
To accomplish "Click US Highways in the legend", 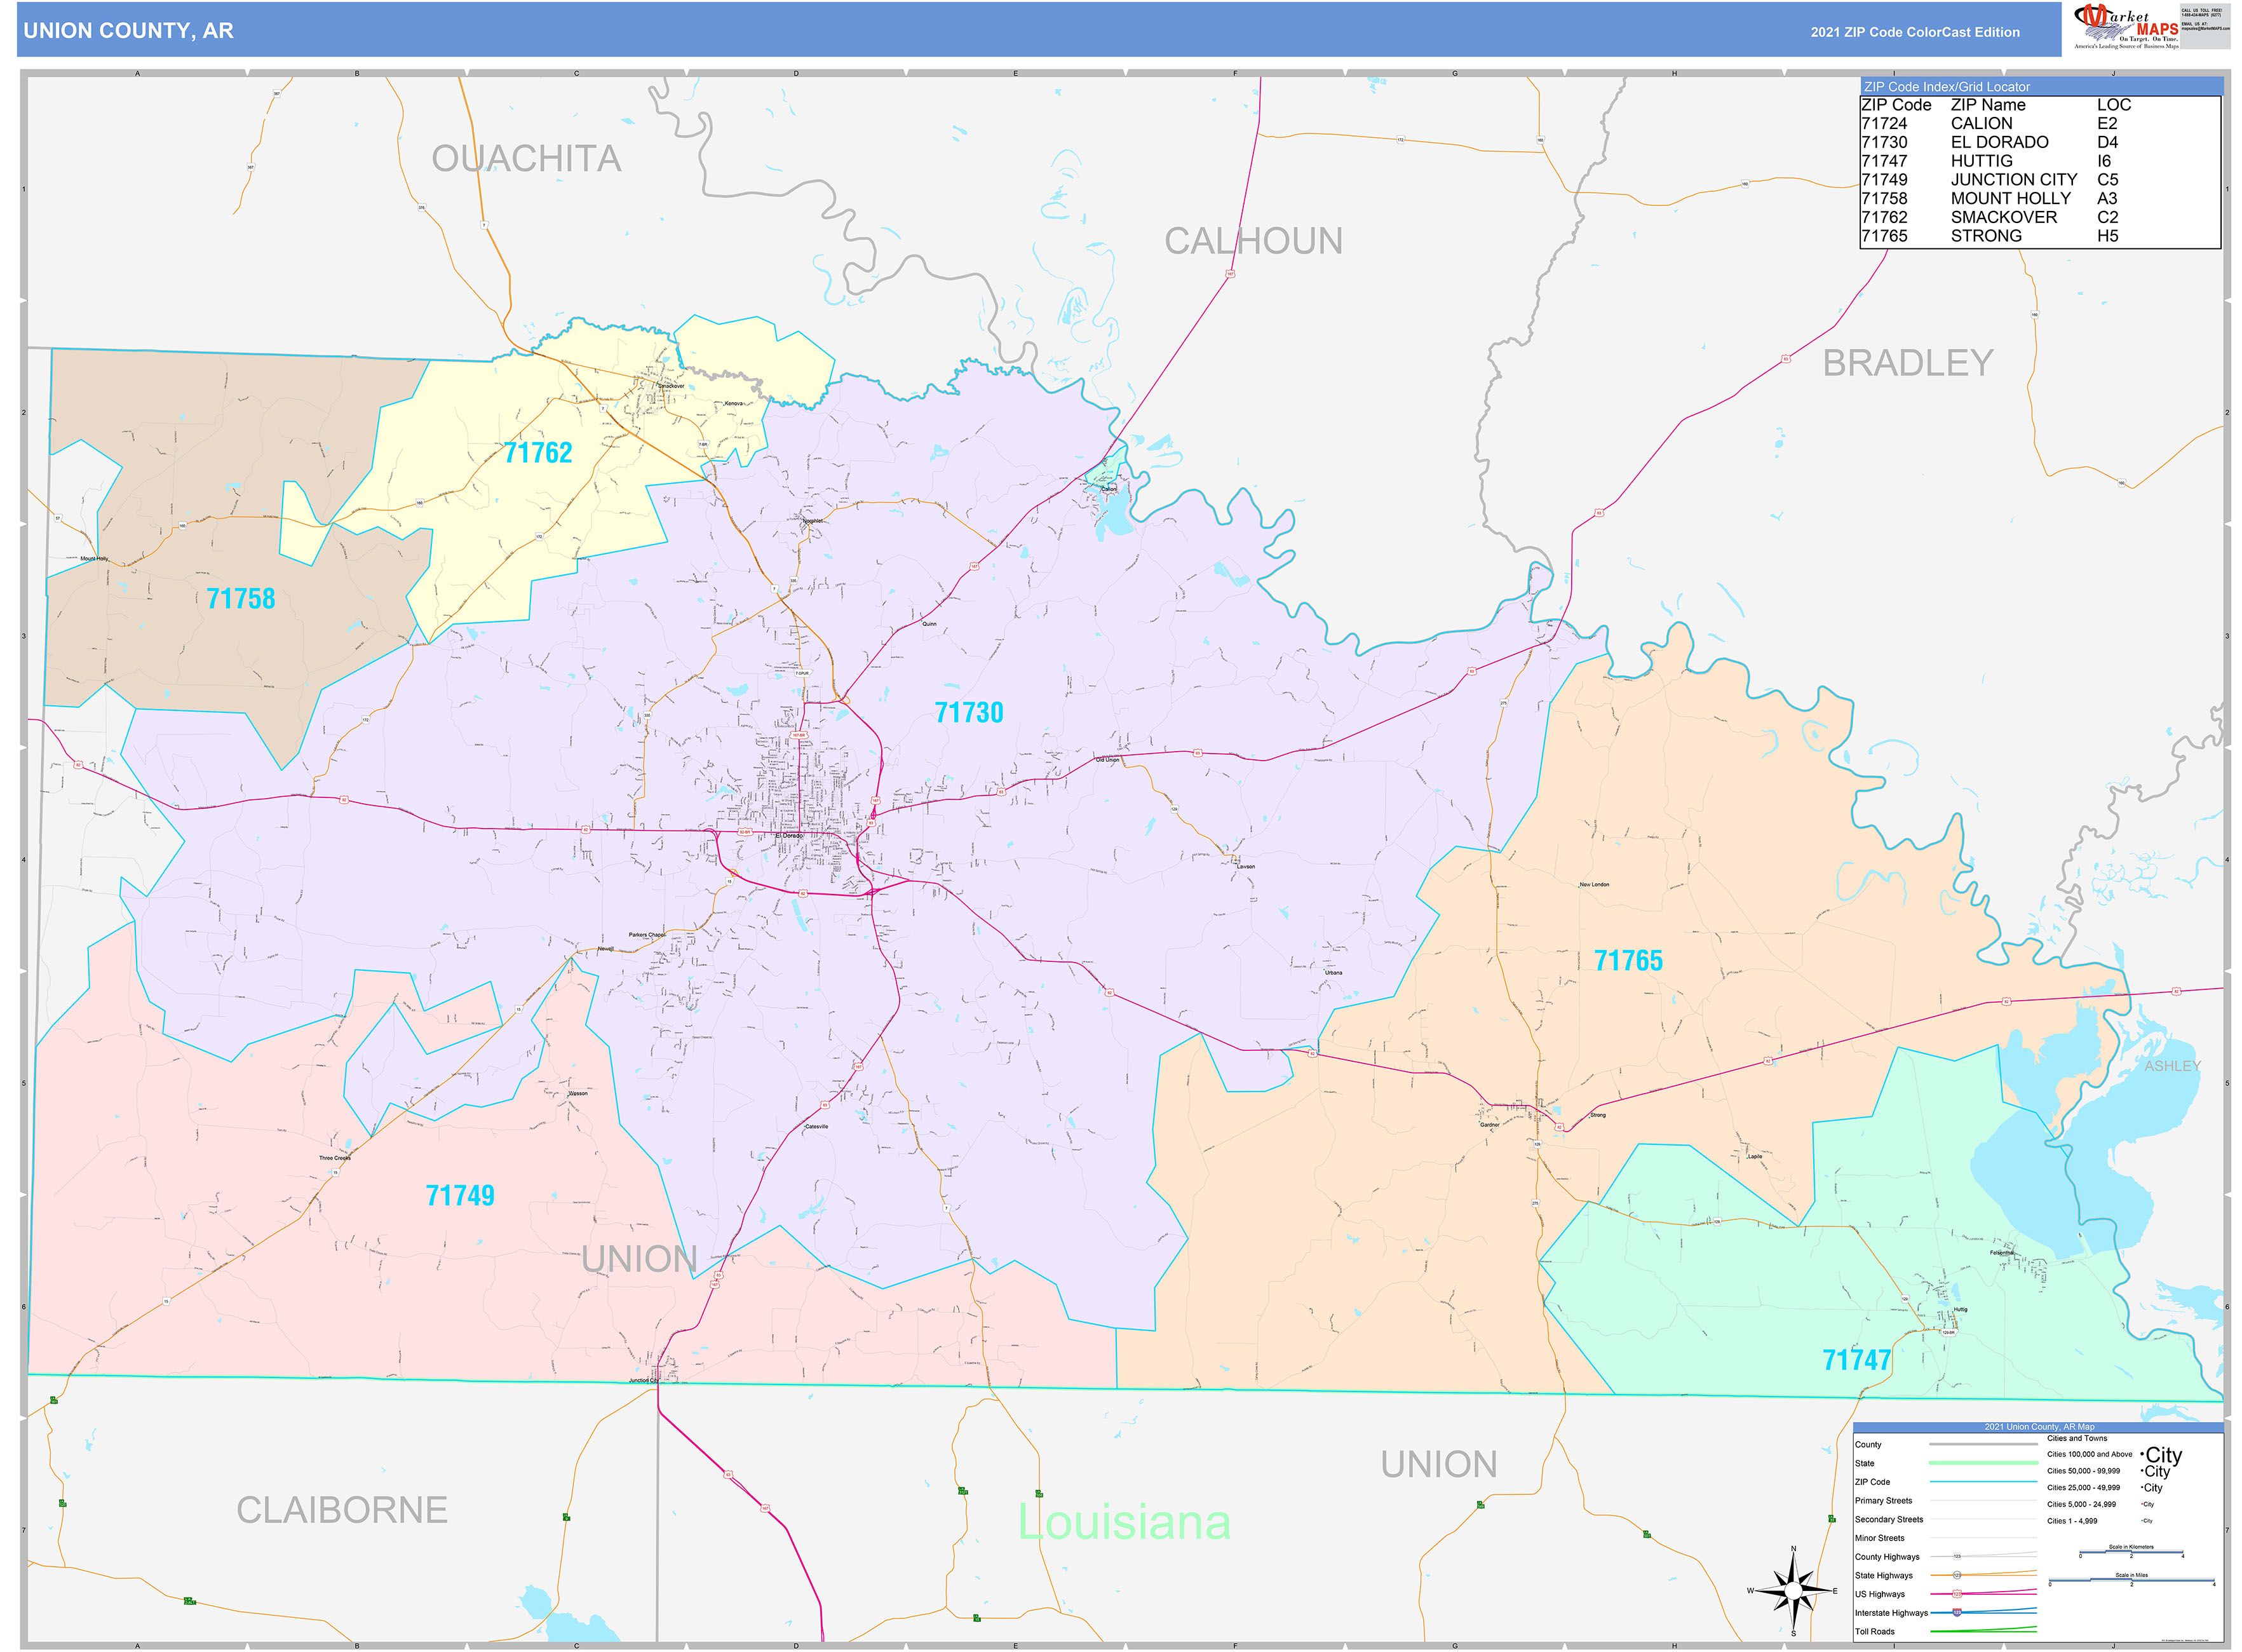I will (1879, 1594).
